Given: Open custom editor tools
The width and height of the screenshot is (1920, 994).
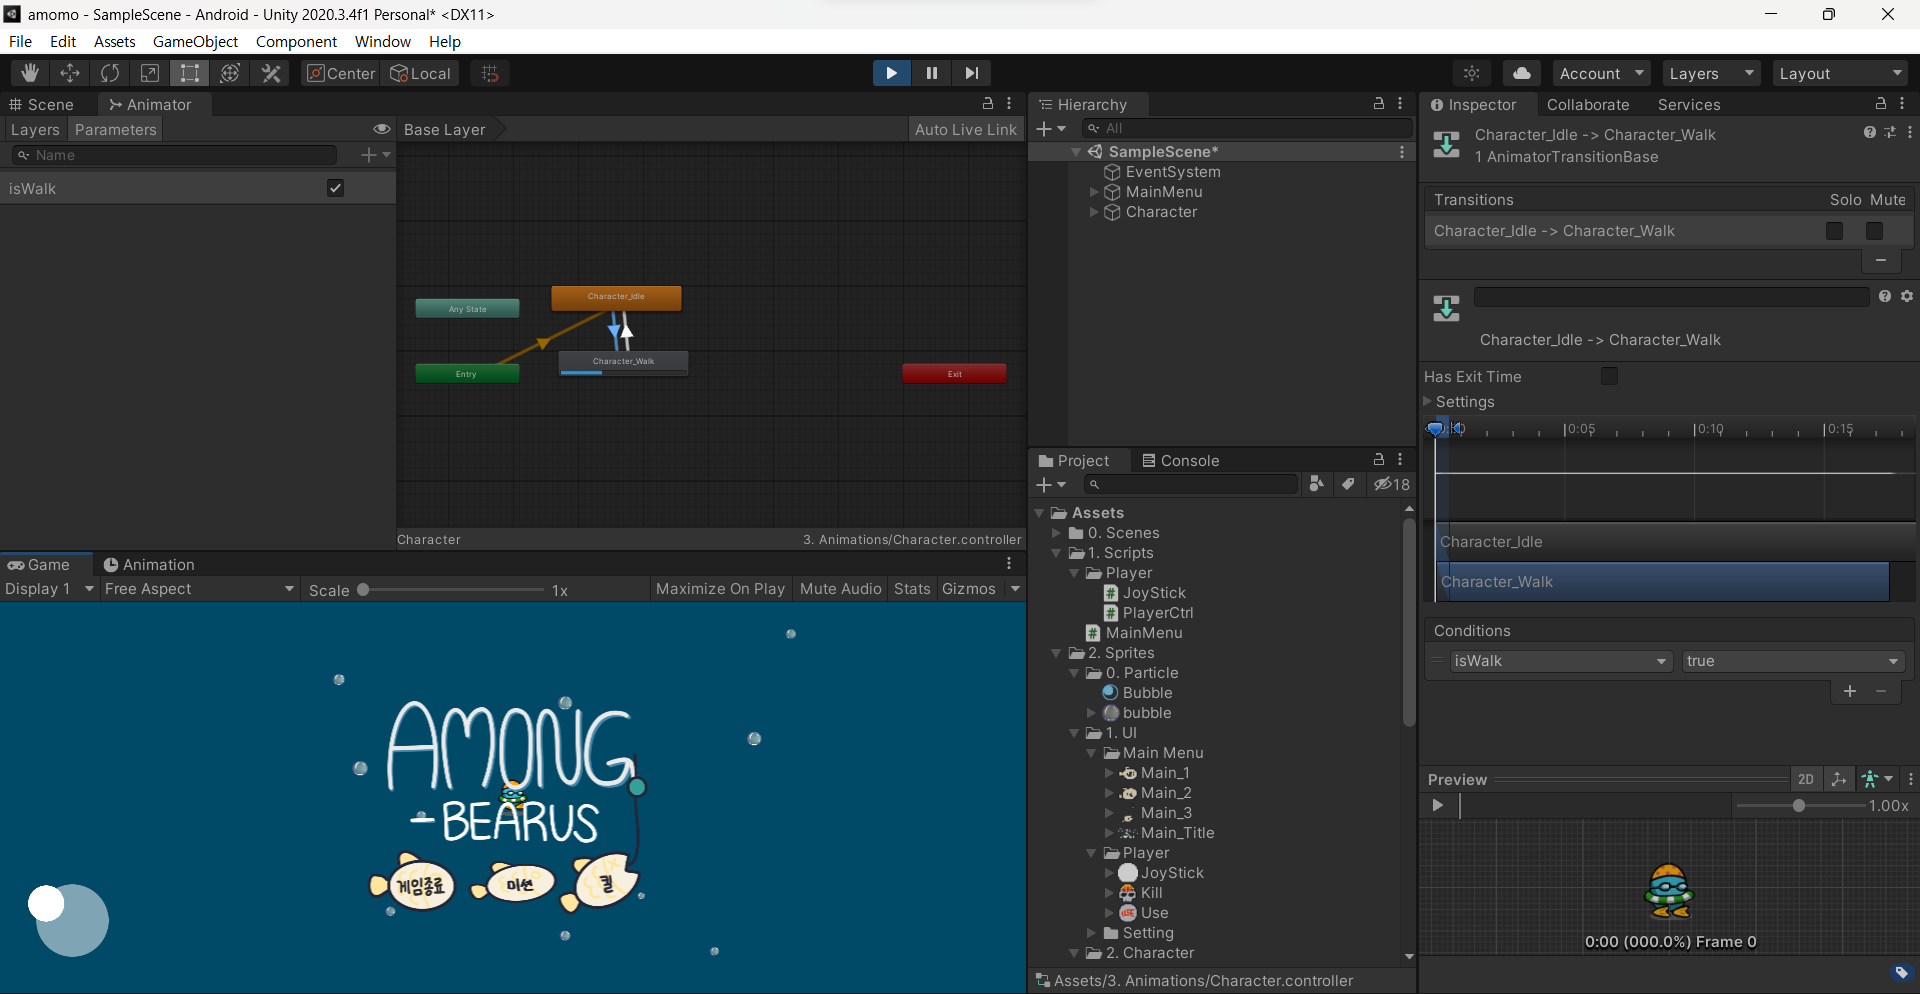Looking at the screenshot, I should (x=271, y=73).
